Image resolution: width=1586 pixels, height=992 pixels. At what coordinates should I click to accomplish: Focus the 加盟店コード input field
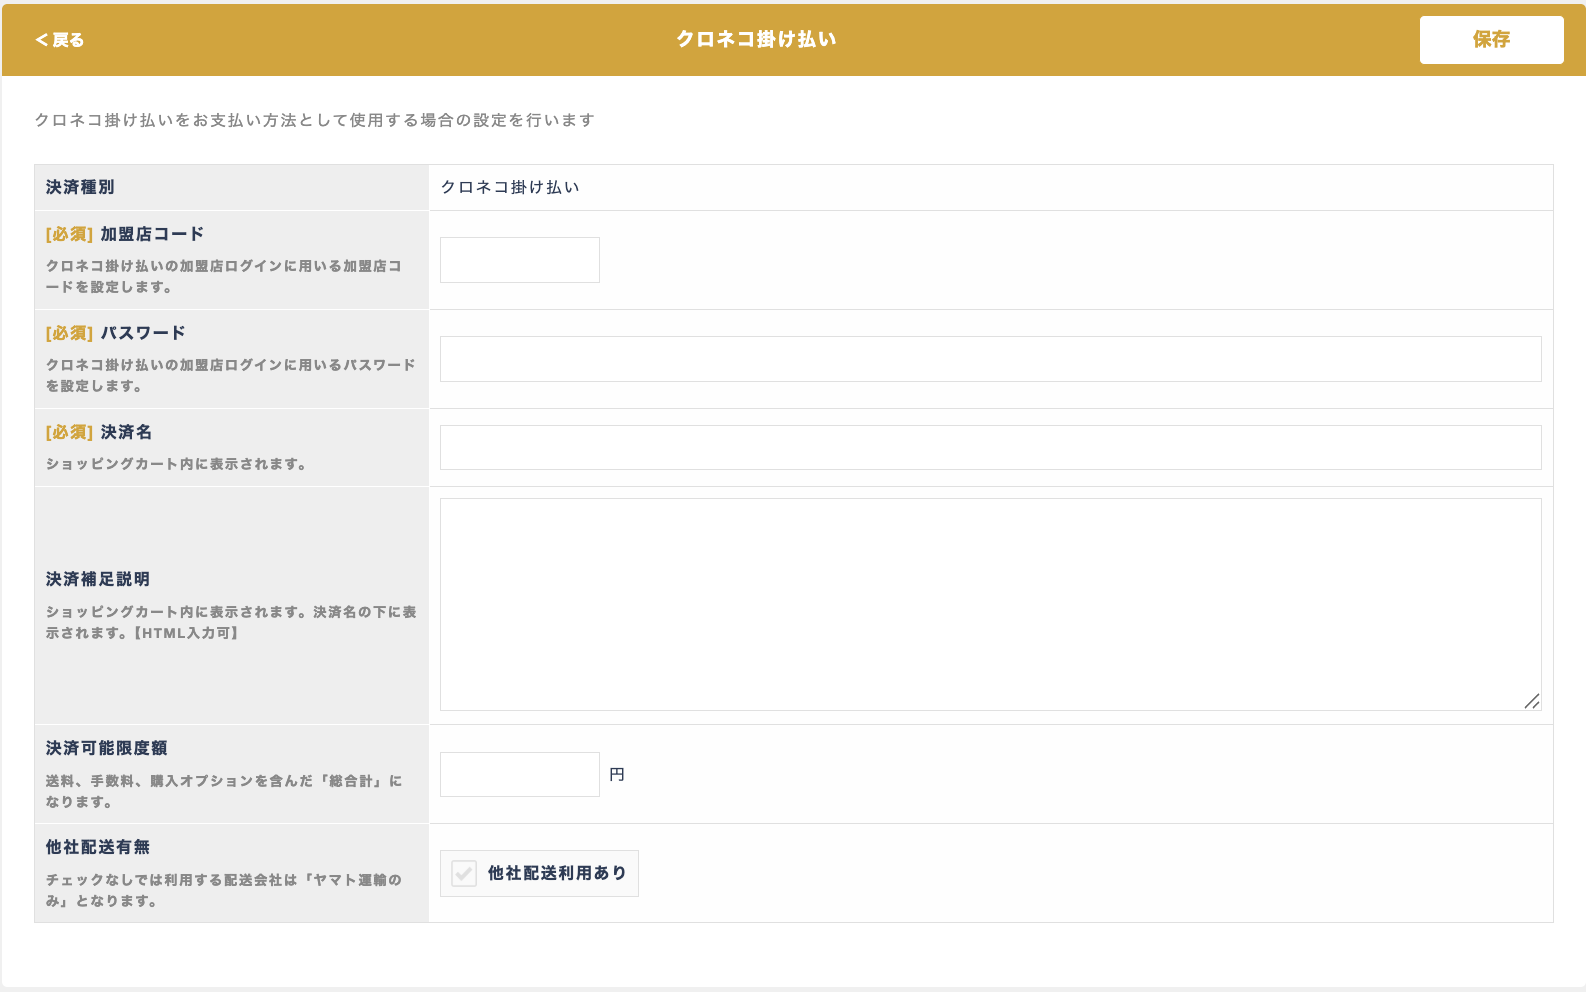pos(519,260)
